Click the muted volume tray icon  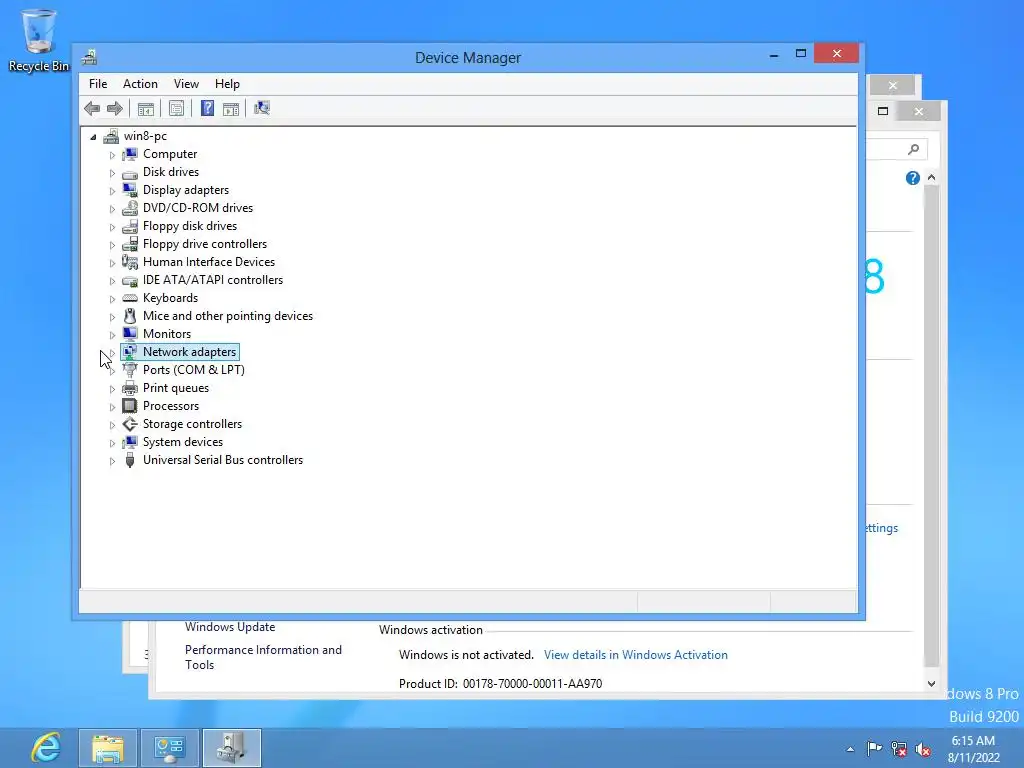(x=923, y=749)
